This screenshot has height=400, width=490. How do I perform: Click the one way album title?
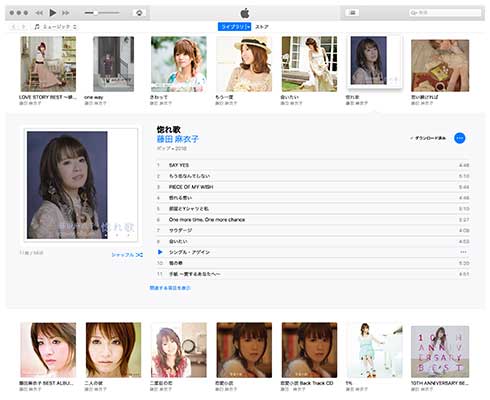pos(94,97)
